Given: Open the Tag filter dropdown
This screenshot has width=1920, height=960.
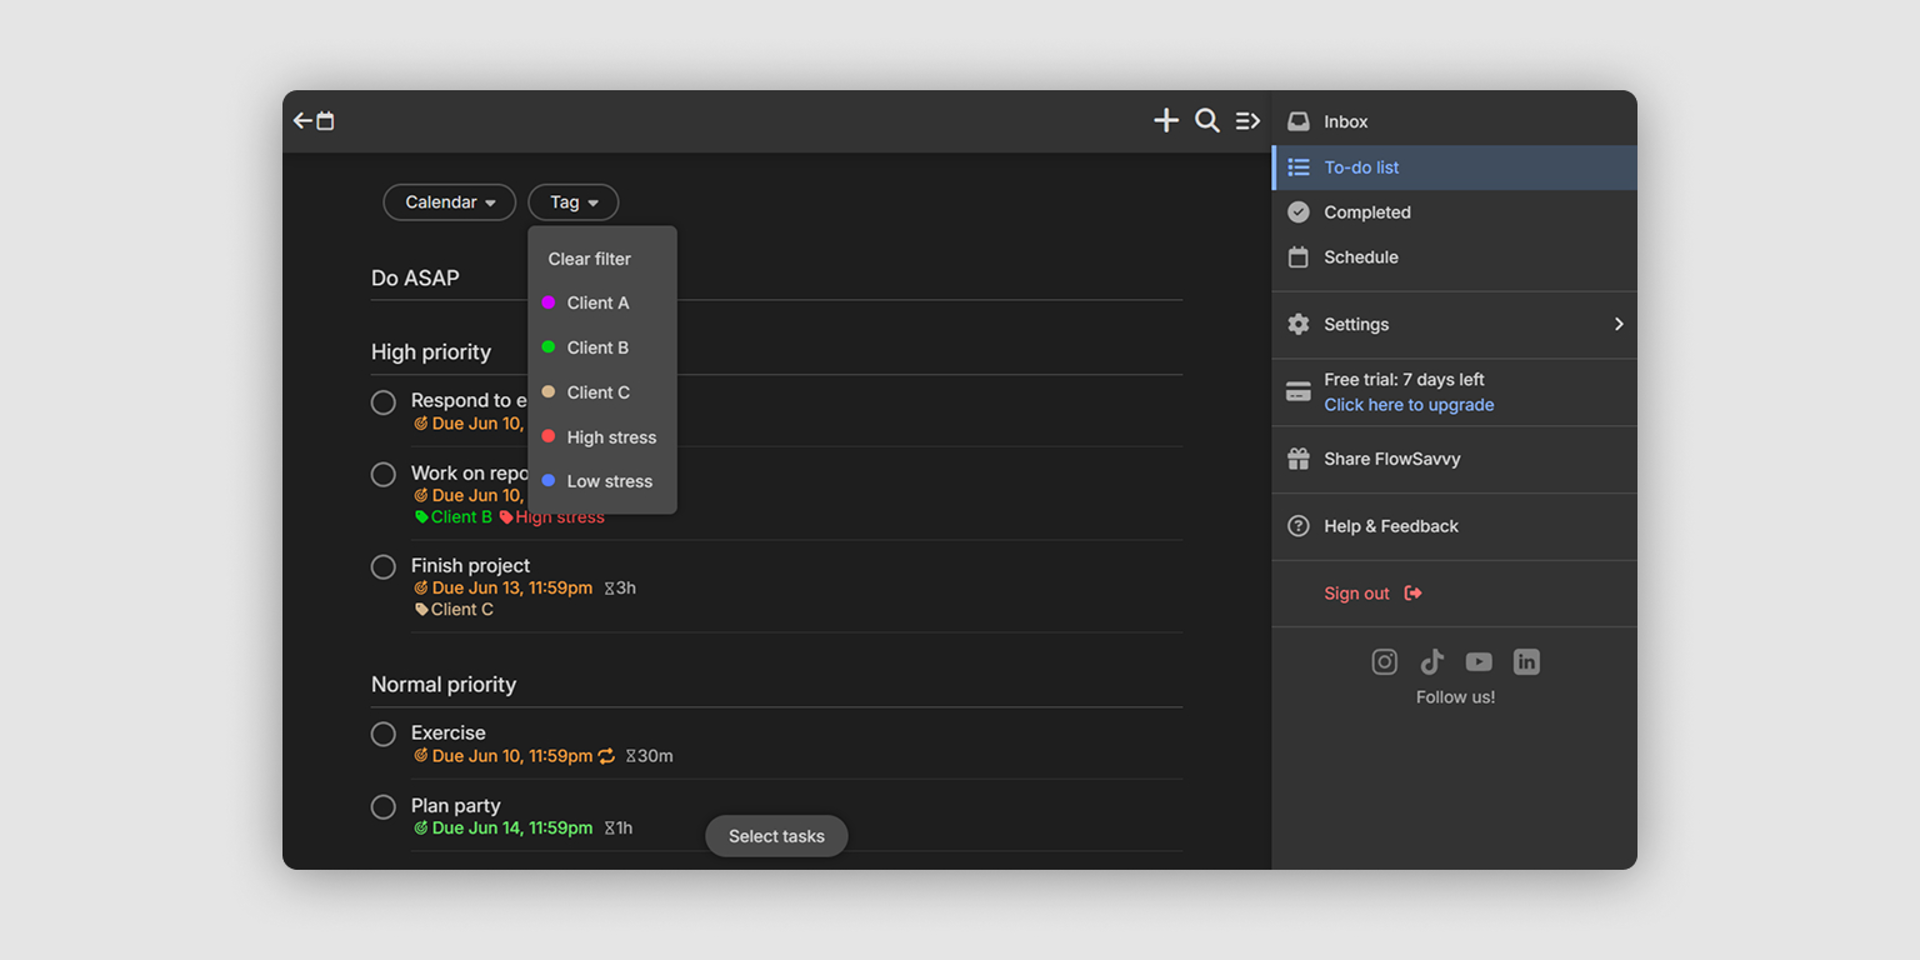Looking at the screenshot, I should coord(572,202).
